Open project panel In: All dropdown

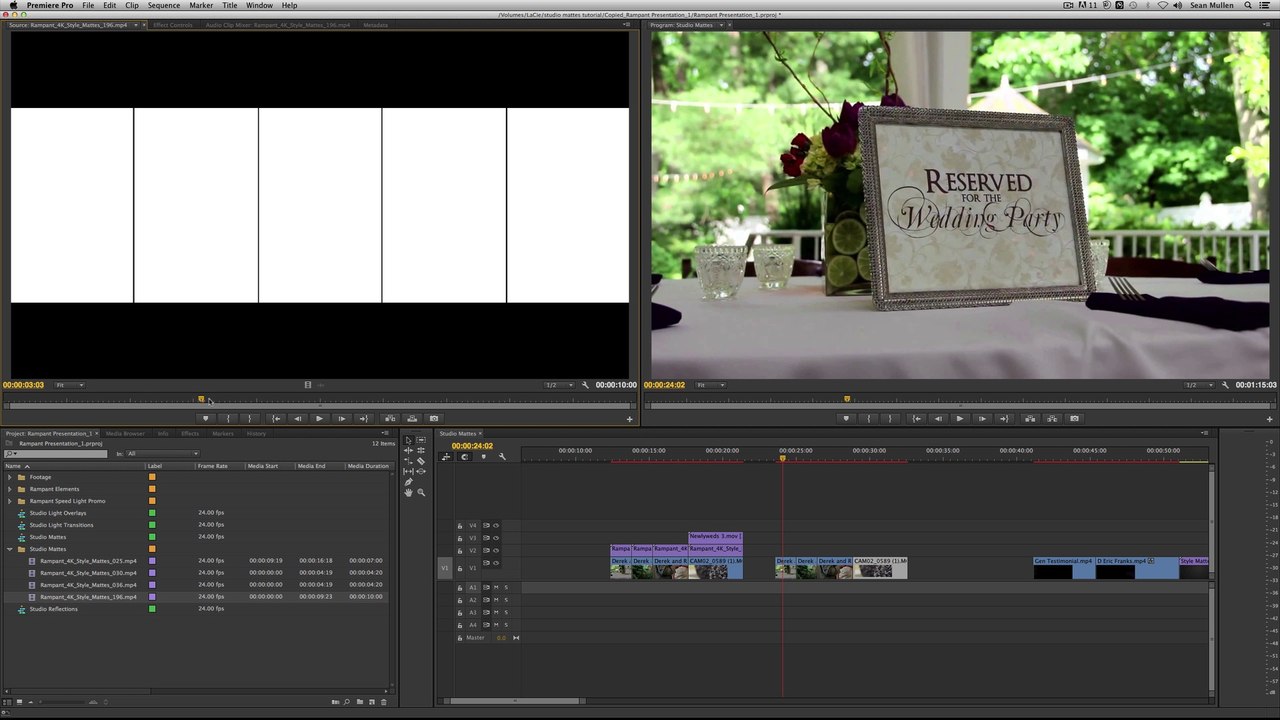click(x=162, y=454)
